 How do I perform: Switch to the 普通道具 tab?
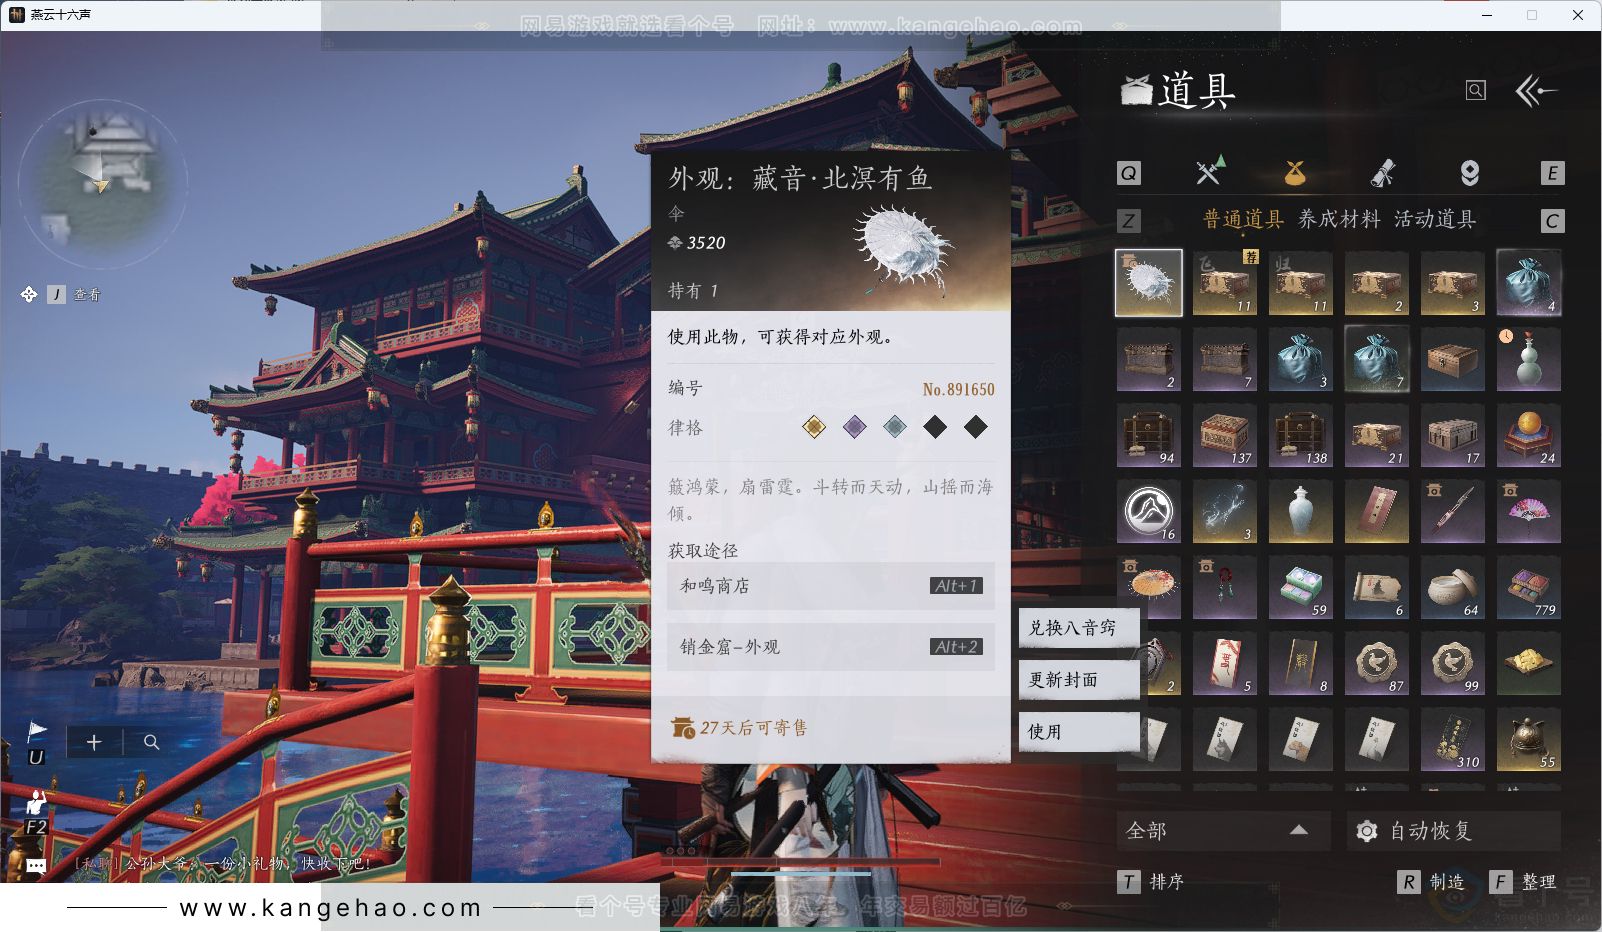(1243, 219)
